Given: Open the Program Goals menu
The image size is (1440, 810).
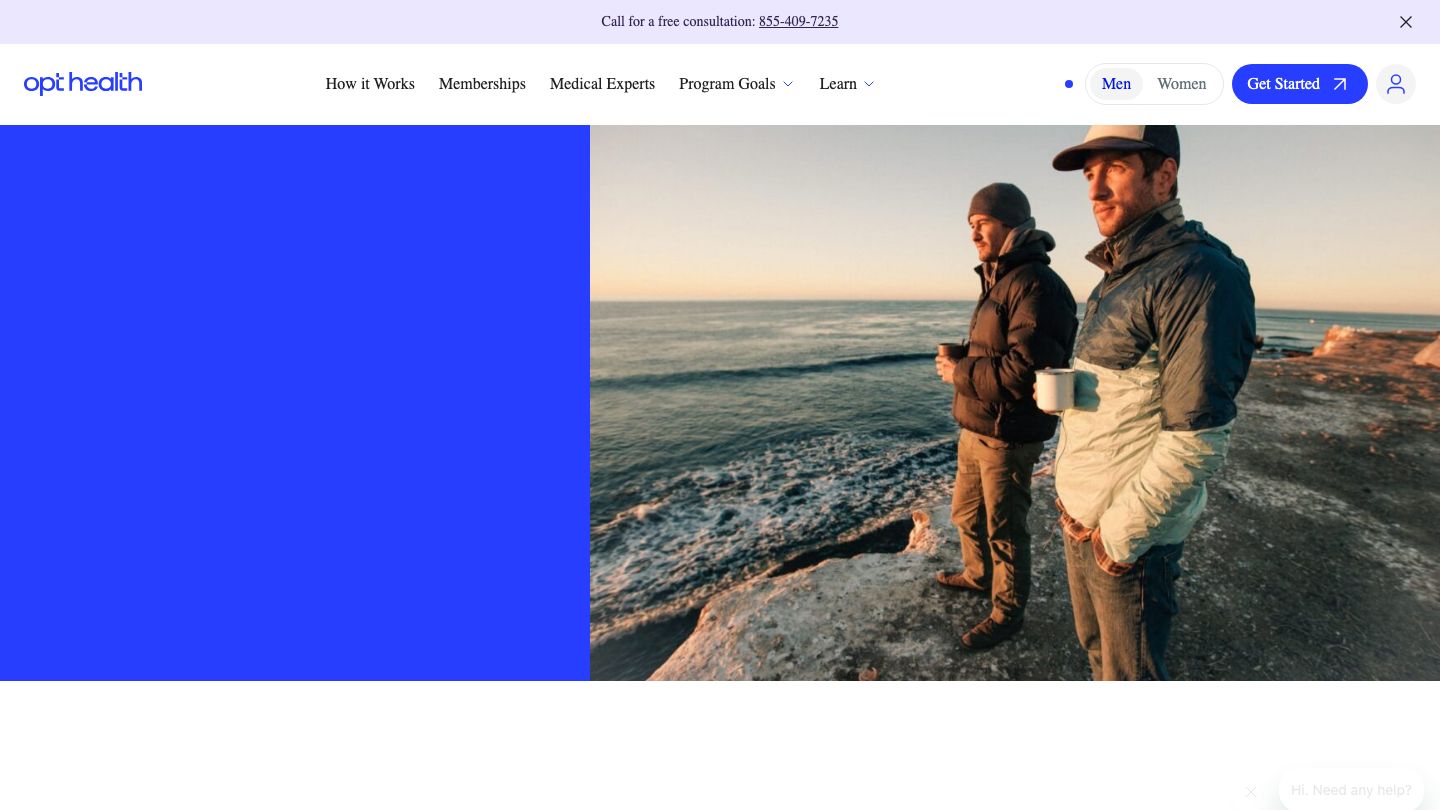Looking at the screenshot, I should [727, 84].
